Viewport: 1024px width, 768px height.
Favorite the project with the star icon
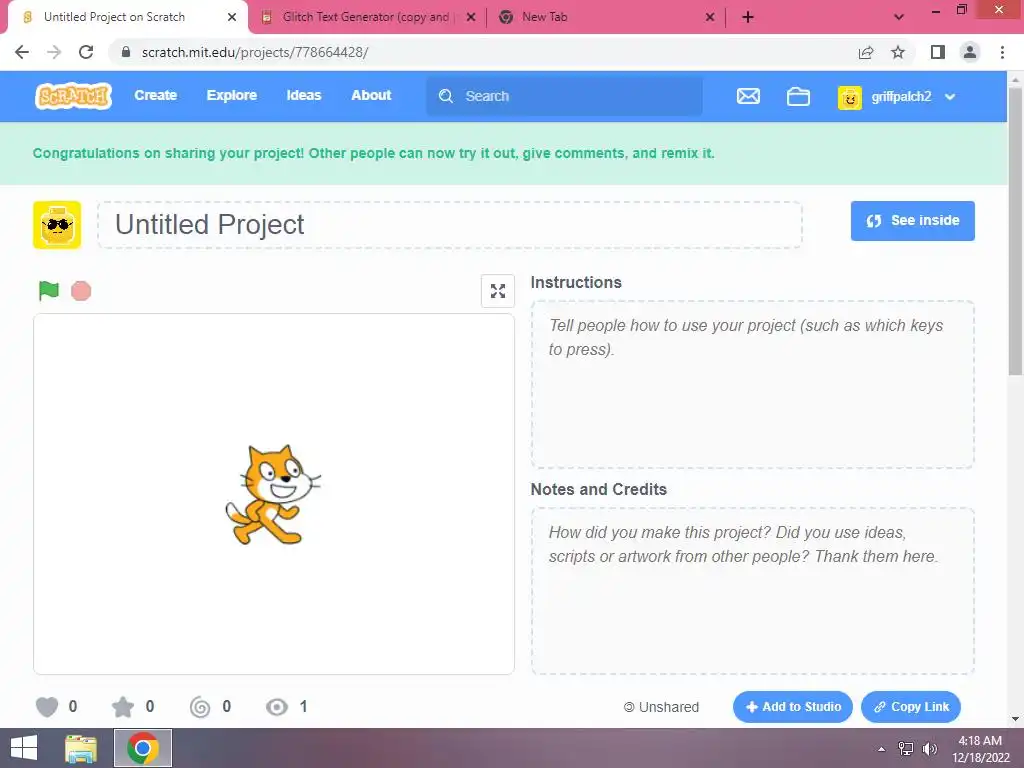click(x=123, y=707)
